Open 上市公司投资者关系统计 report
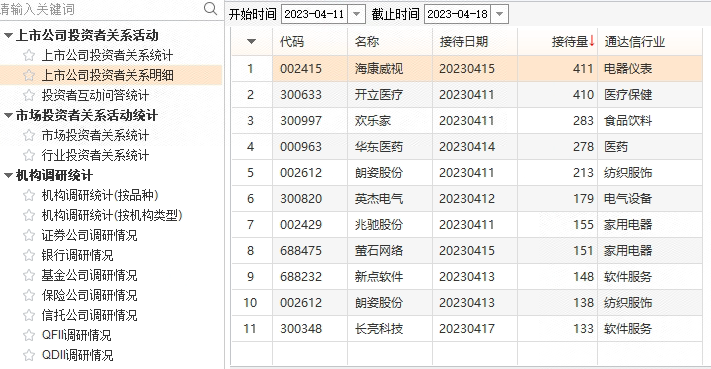The width and height of the screenshot is (711, 369). [x=107, y=55]
